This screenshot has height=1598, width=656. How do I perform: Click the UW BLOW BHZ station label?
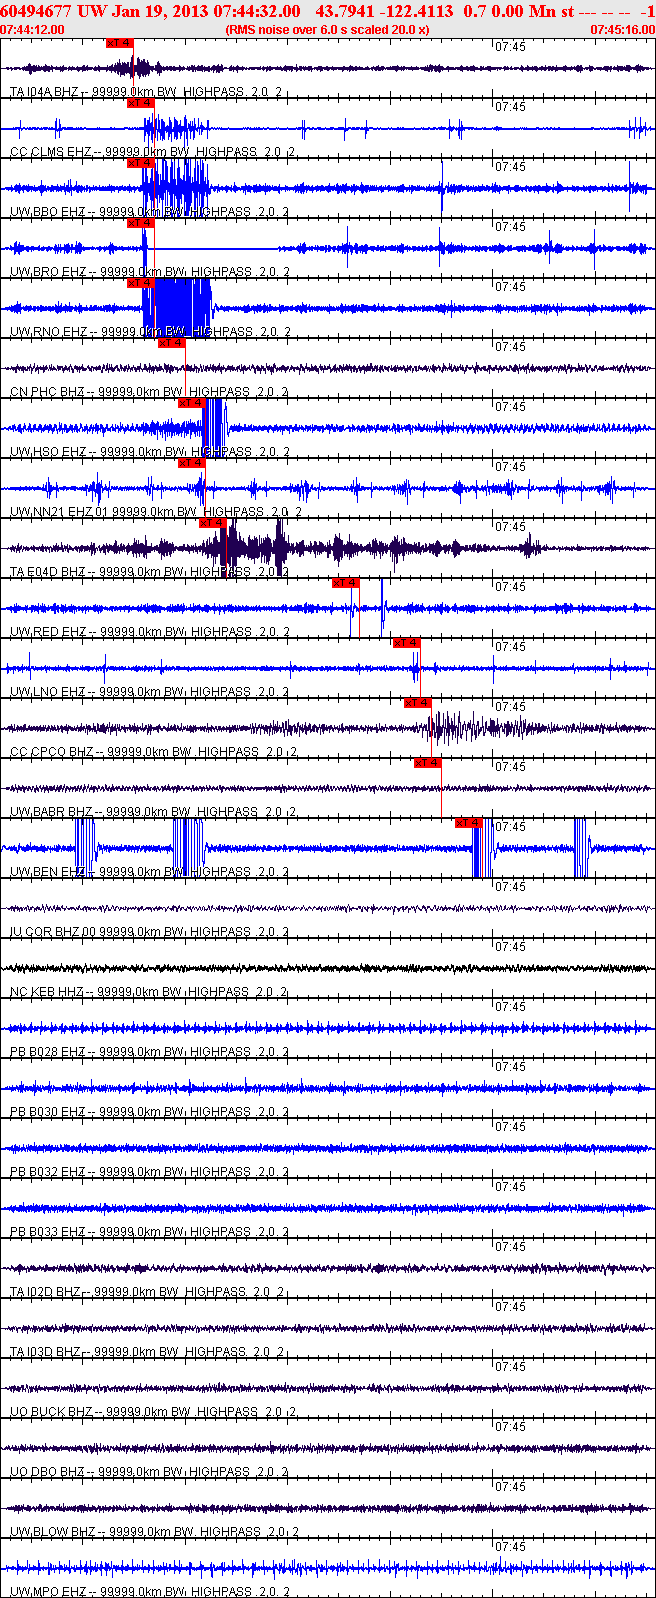click(x=53, y=1532)
